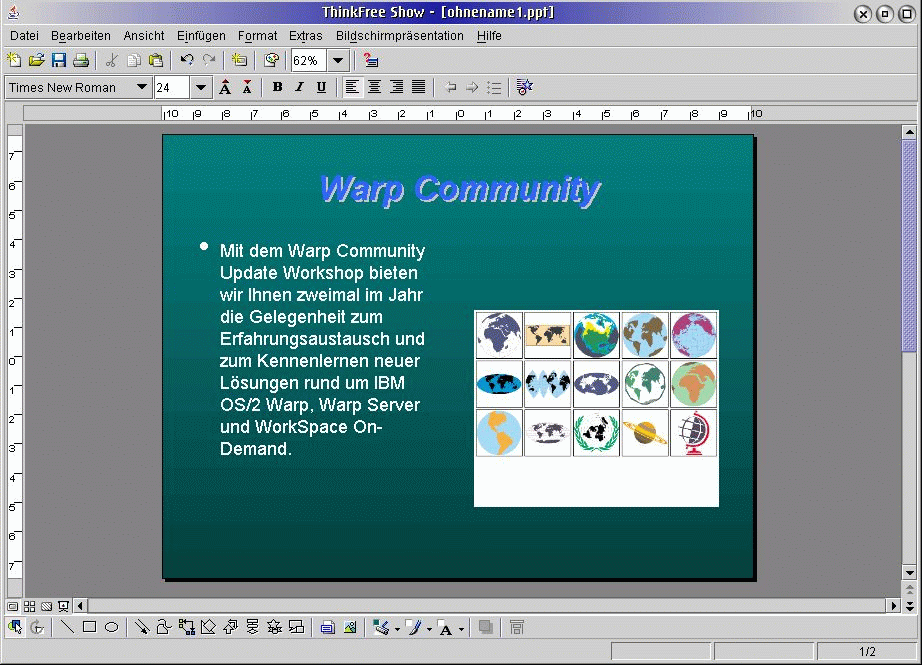The image size is (922, 665).
Task: Open the font size dropdown arrow
Action: (x=201, y=88)
